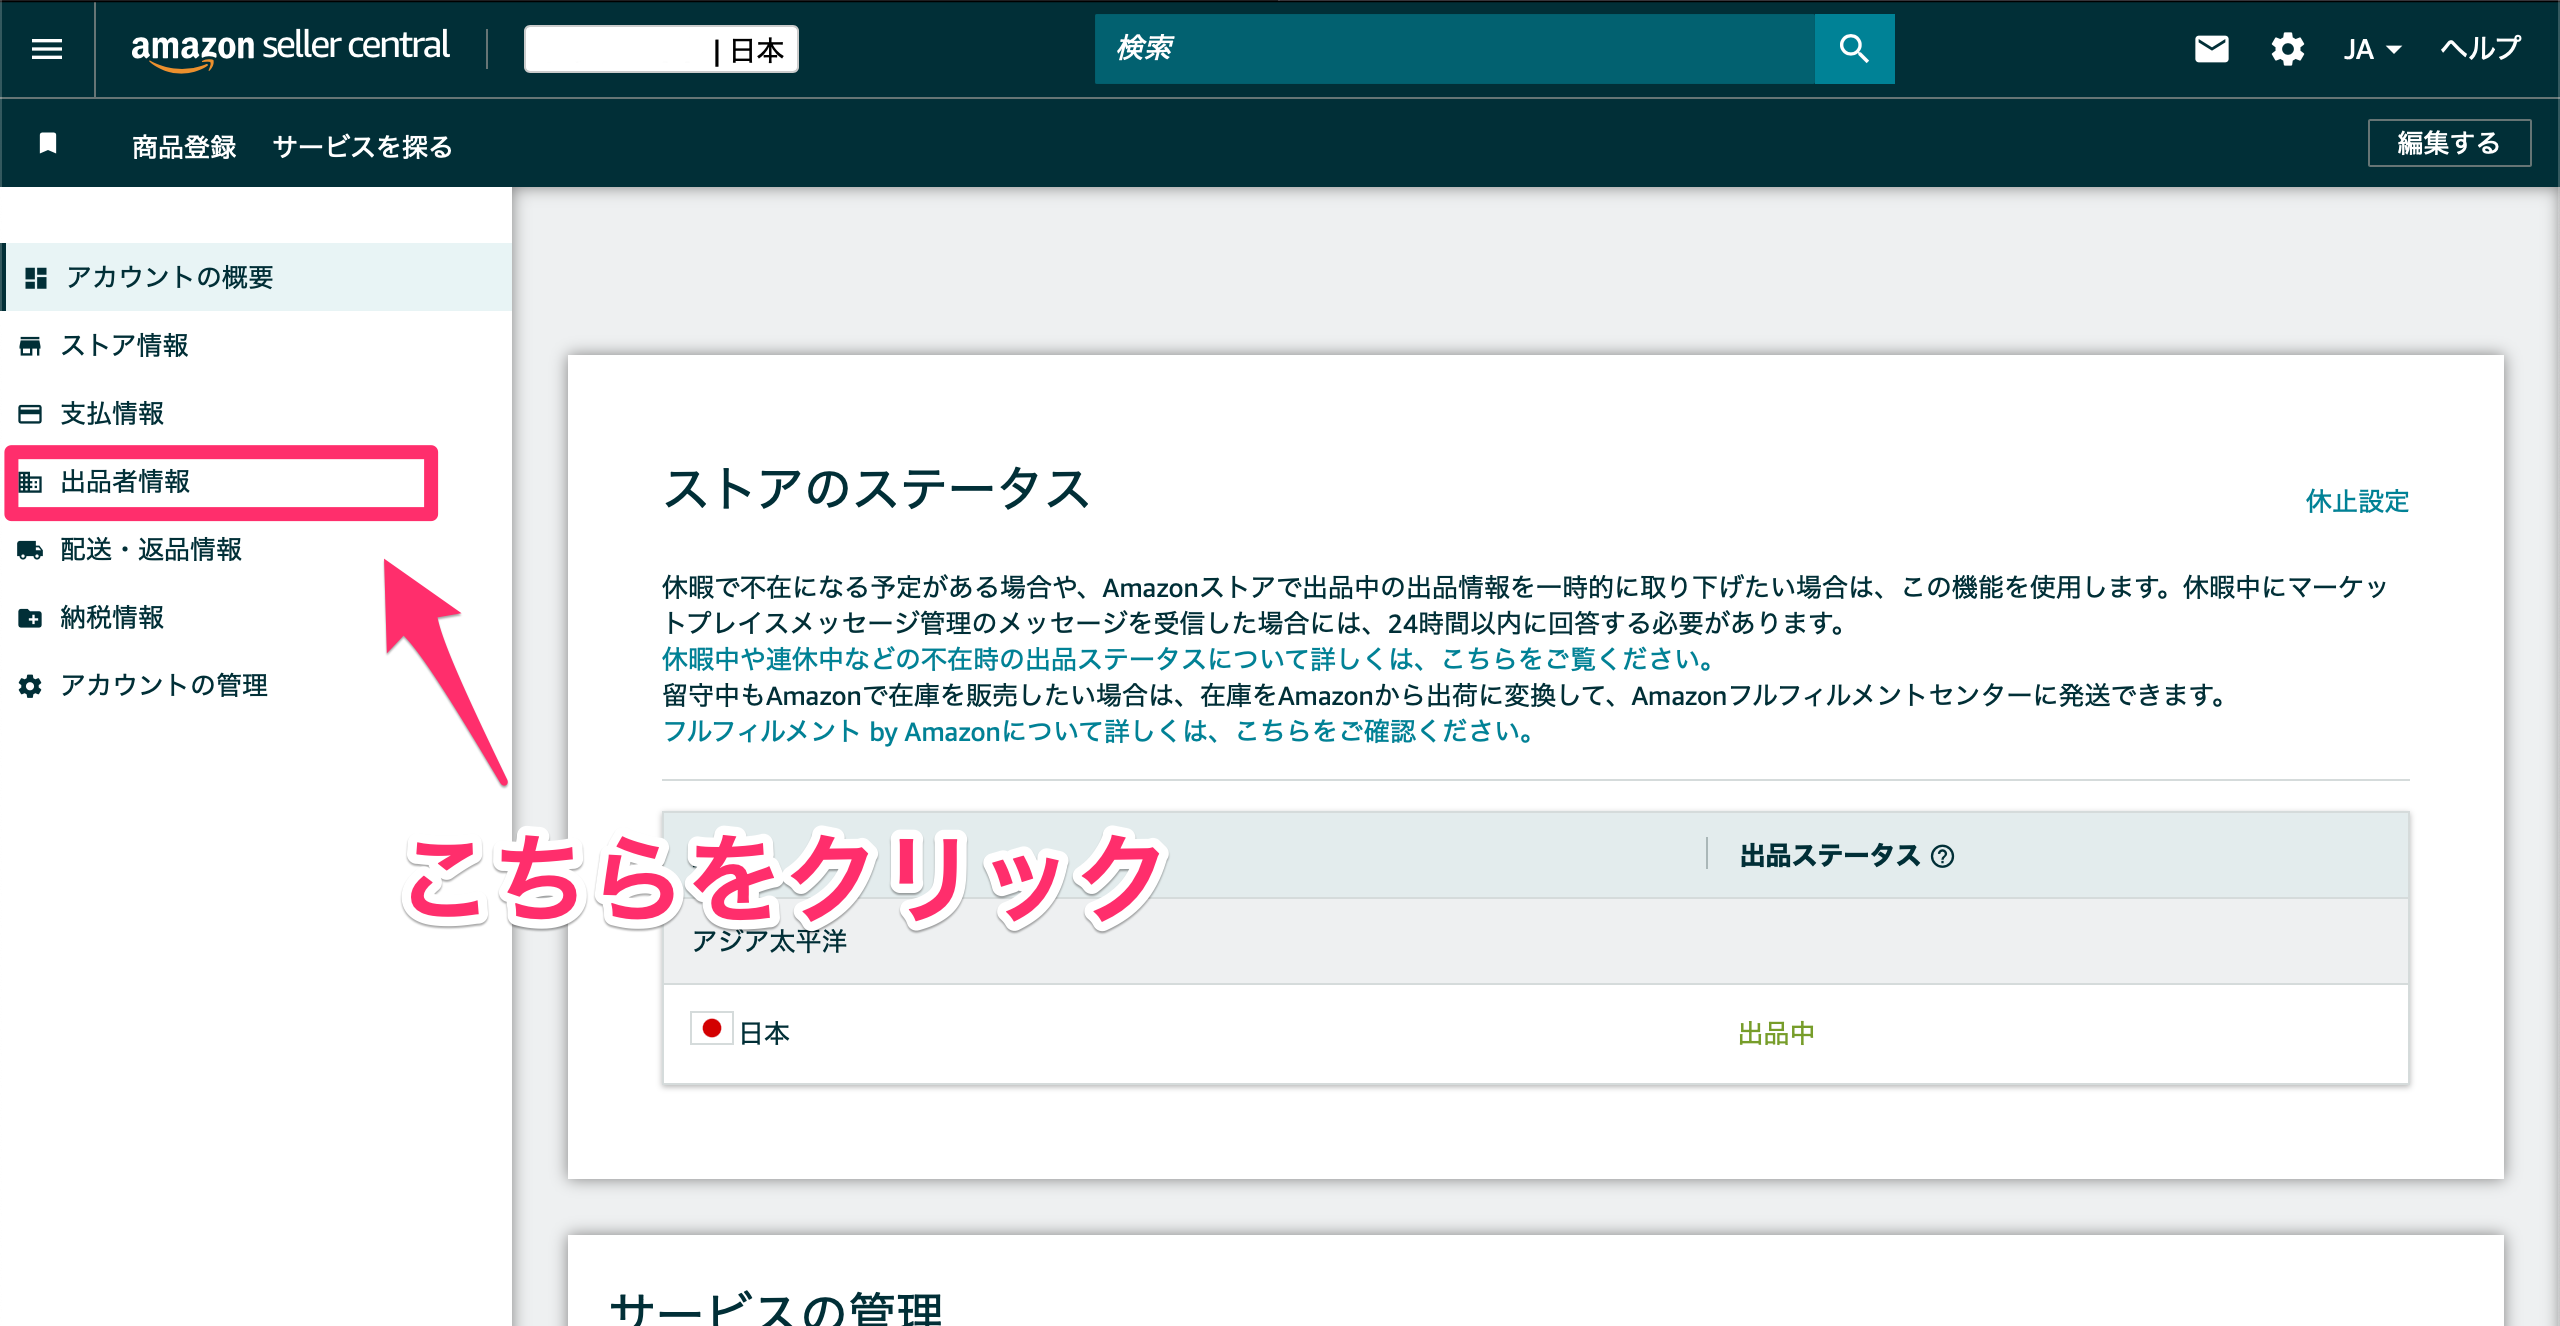Select the 配送・返品情報 truck icon
The width and height of the screenshot is (2560, 1326).
[x=31, y=550]
